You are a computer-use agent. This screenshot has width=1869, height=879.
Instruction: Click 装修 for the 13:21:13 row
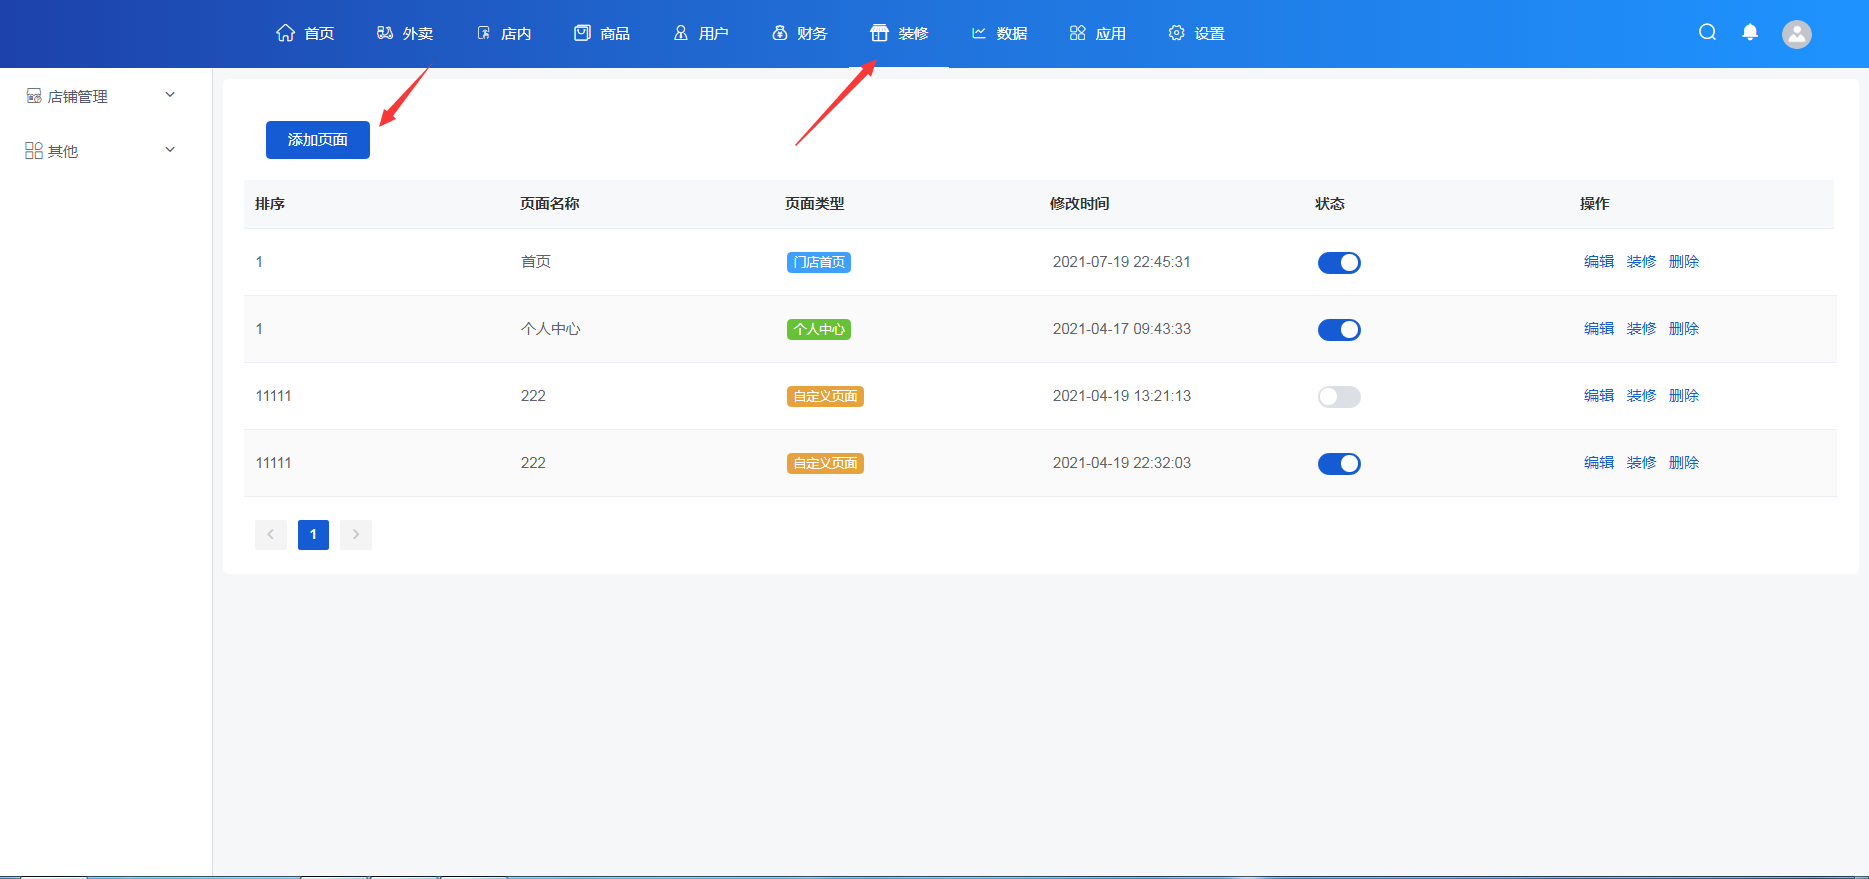click(x=1641, y=396)
